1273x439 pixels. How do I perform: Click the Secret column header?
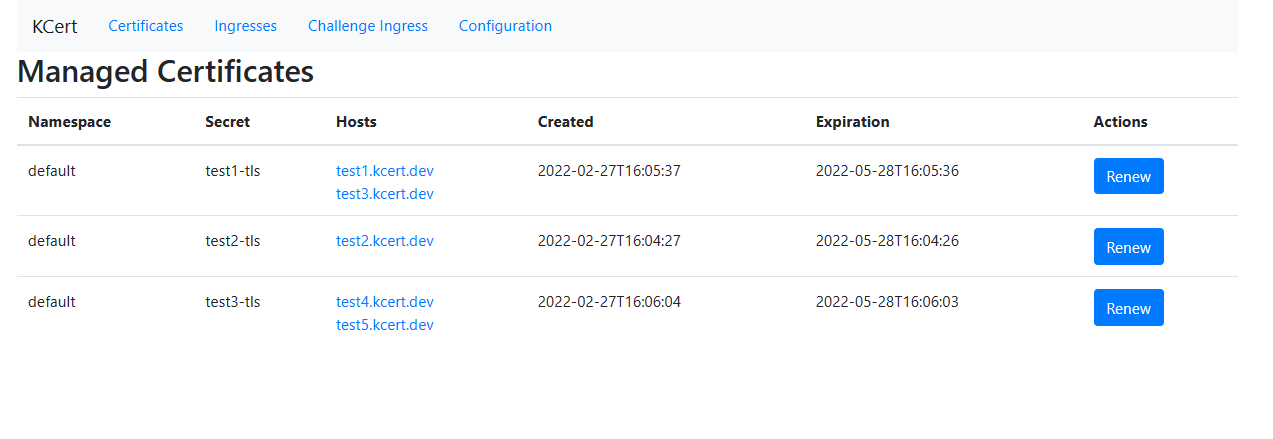pyautogui.click(x=227, y=122)
